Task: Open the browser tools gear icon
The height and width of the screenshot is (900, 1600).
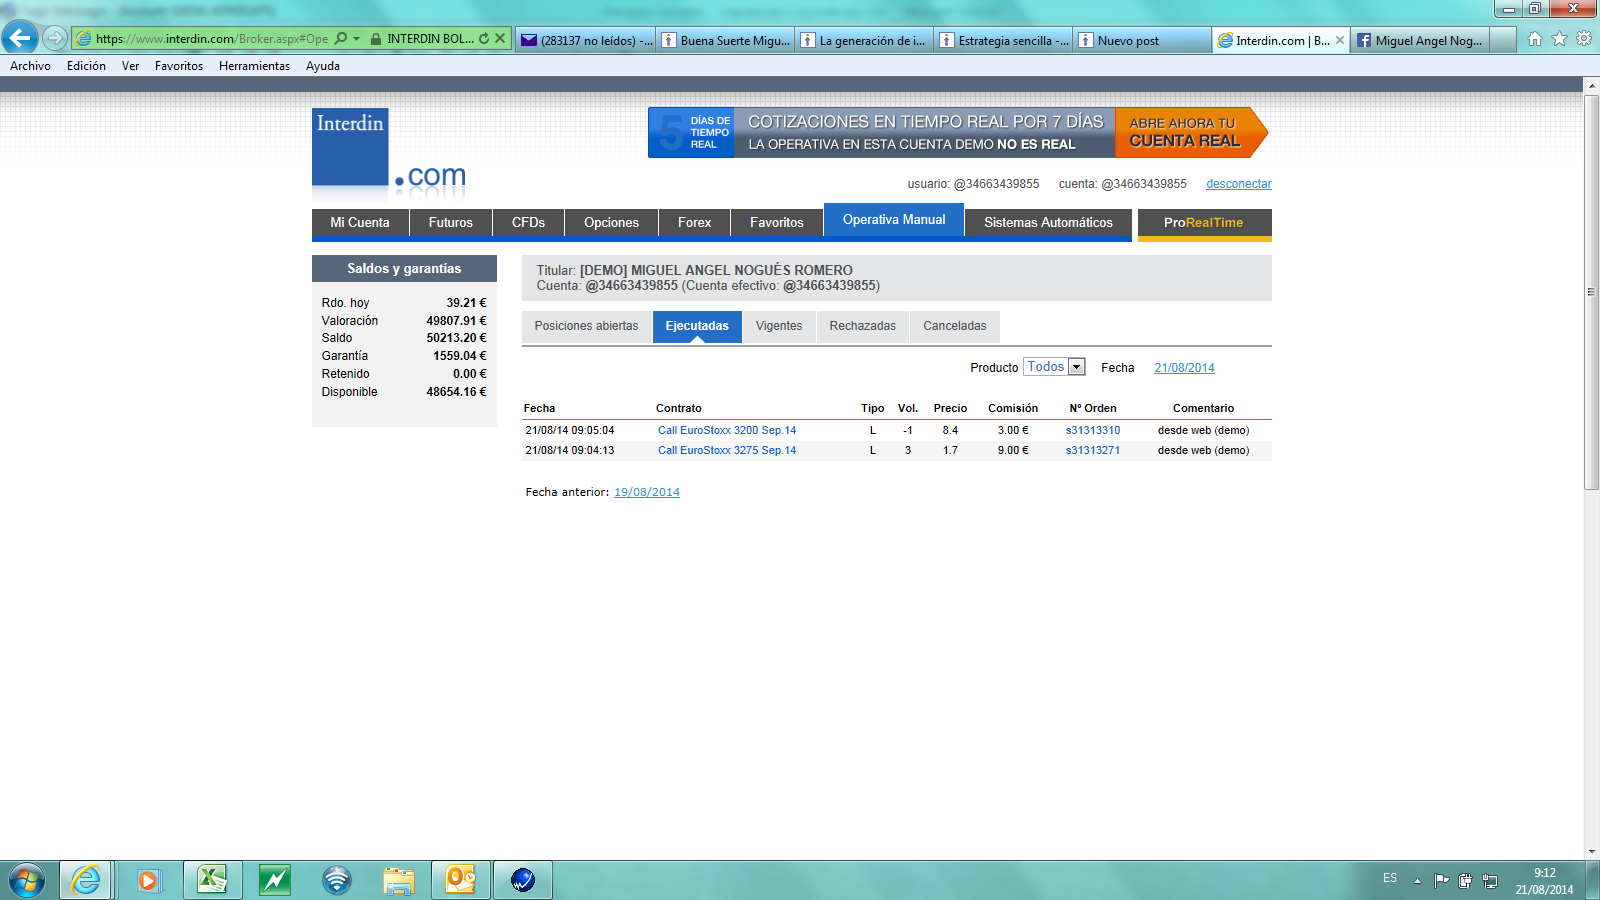Action: (1584, 39)
